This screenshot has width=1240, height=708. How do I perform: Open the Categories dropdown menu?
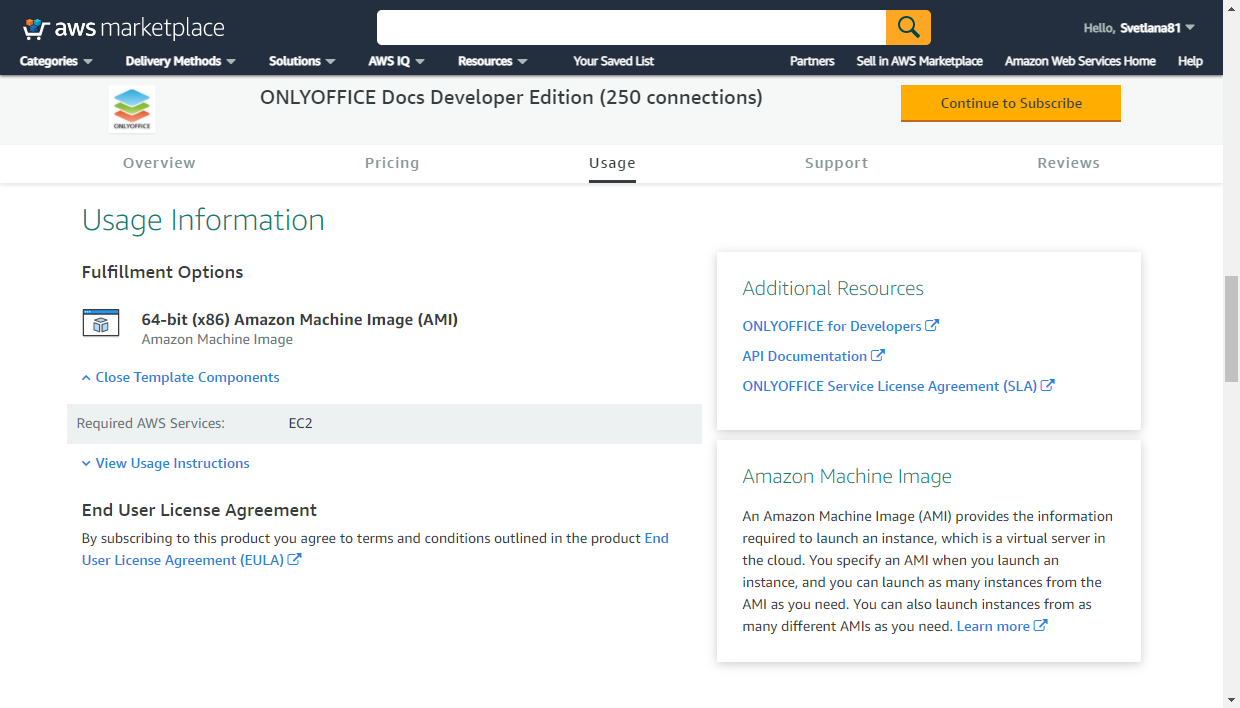tap(56, 61)
